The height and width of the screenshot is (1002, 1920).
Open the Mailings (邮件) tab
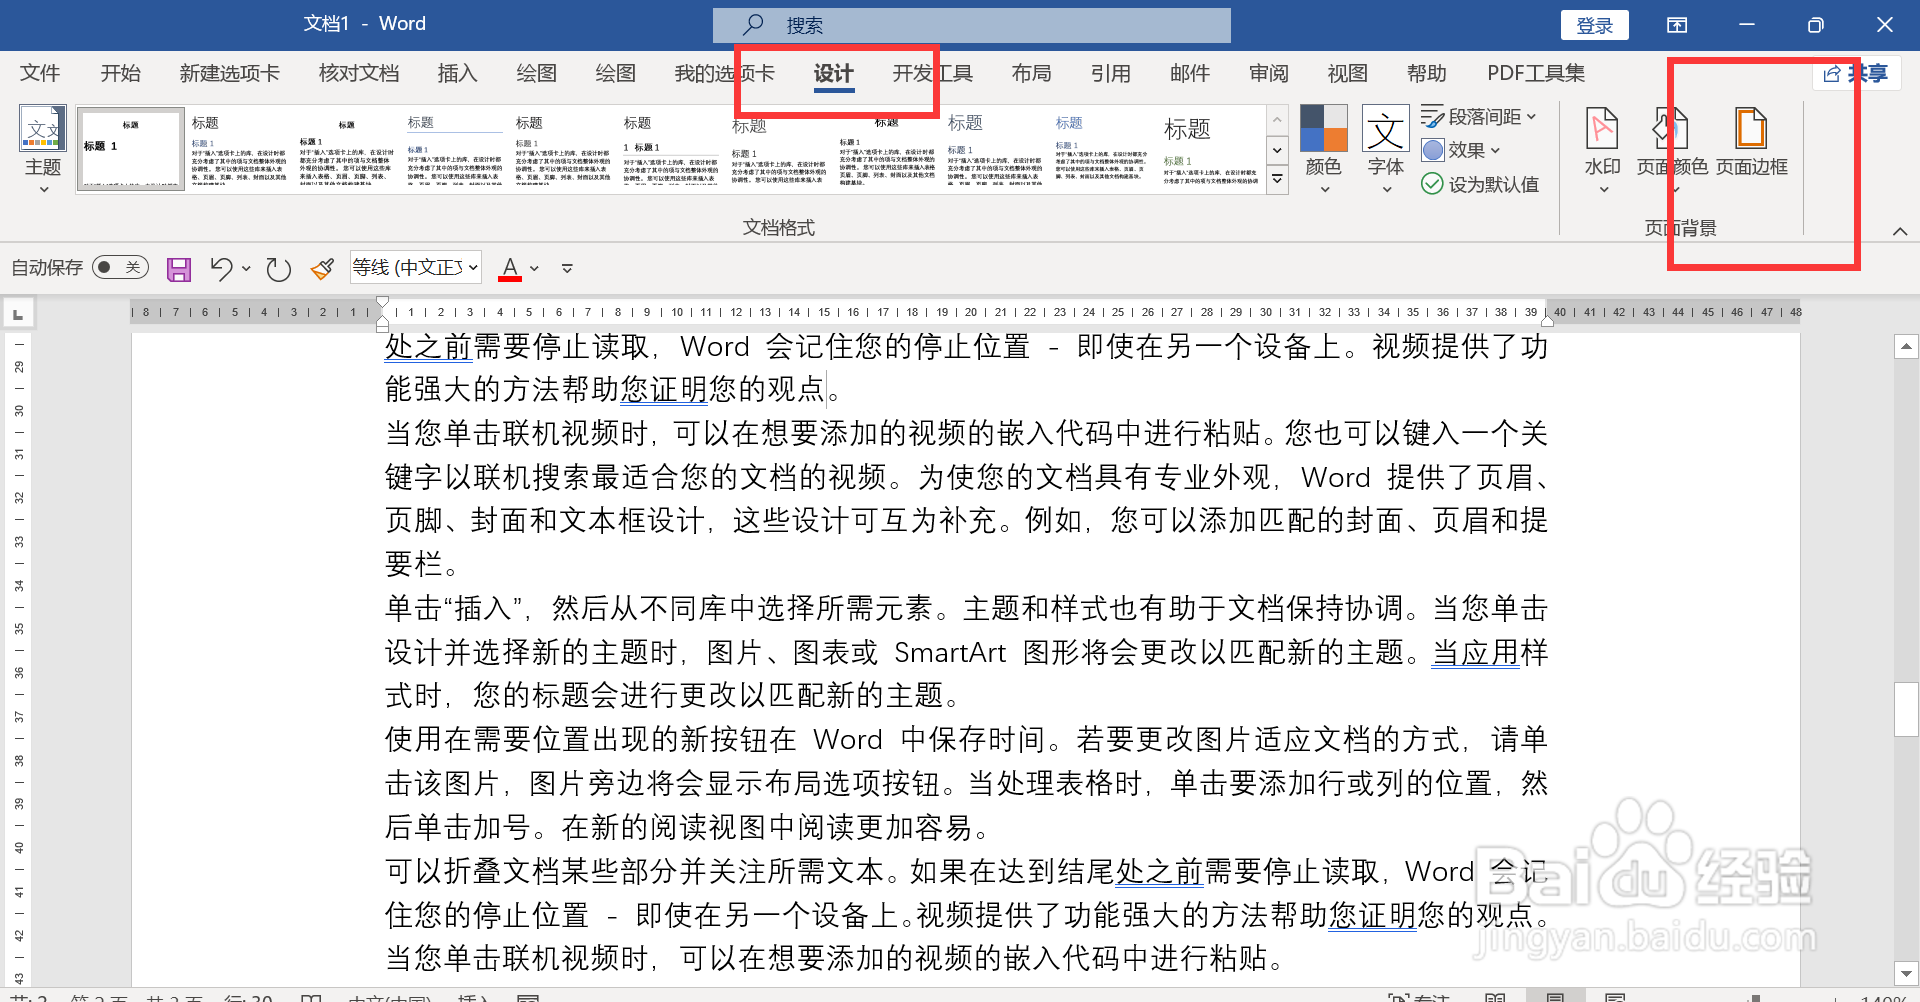1189,73
